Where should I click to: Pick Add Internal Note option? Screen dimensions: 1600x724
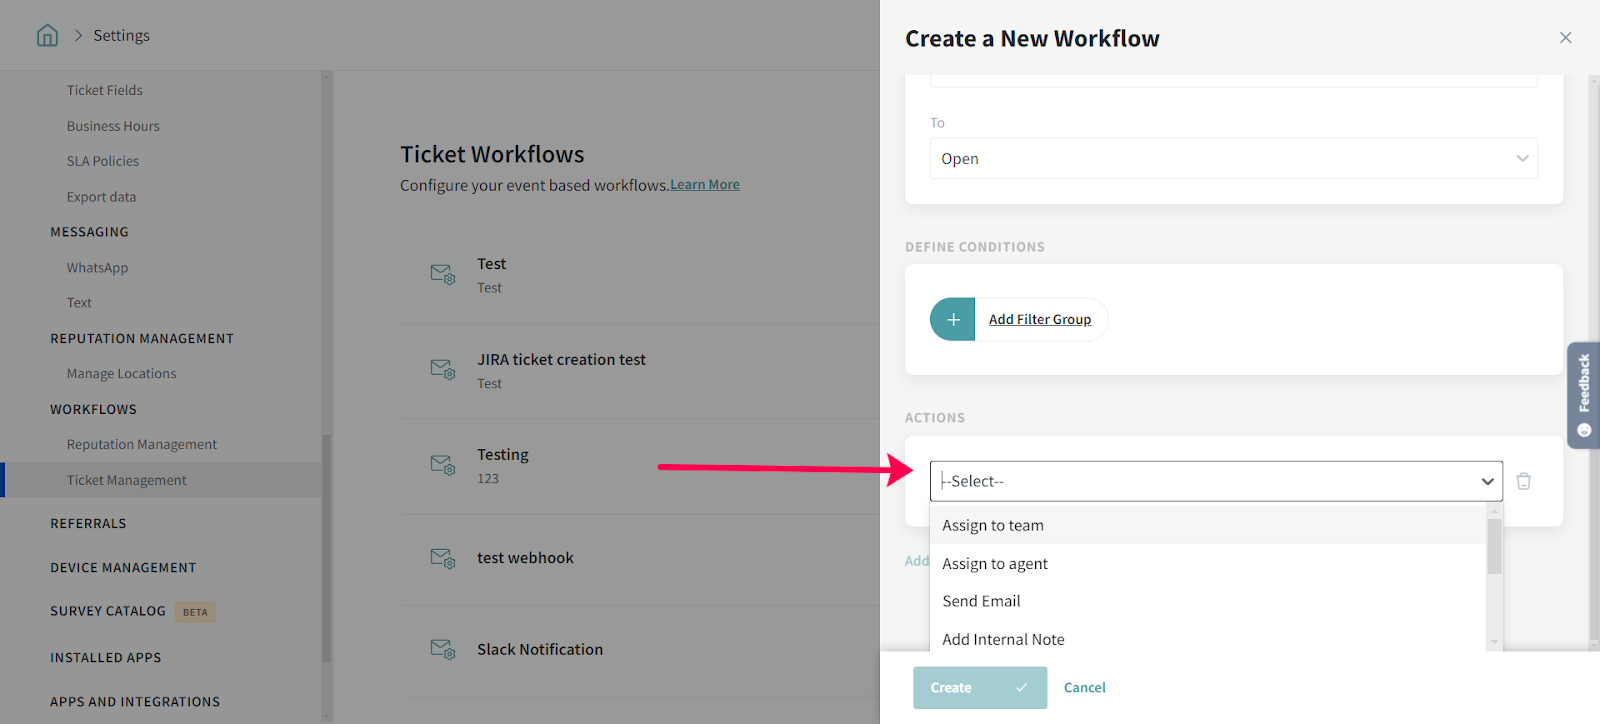(1003, 640)
